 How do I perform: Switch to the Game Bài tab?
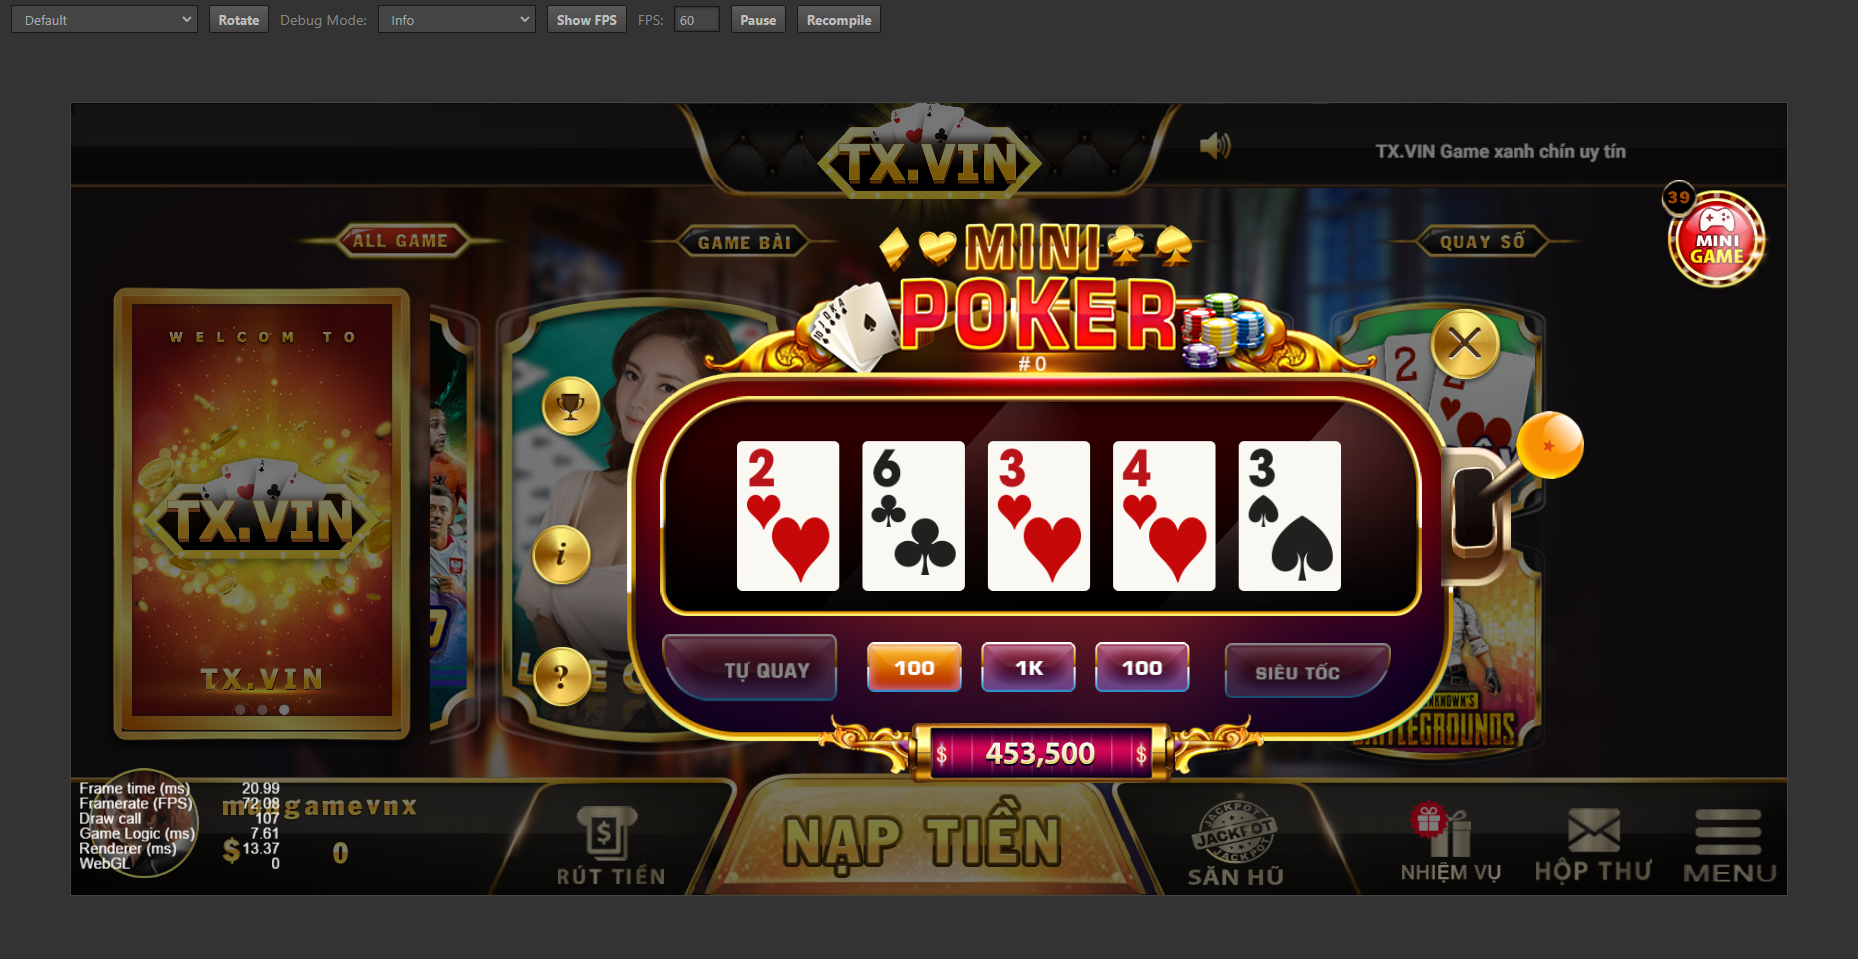tap(745, 242)
